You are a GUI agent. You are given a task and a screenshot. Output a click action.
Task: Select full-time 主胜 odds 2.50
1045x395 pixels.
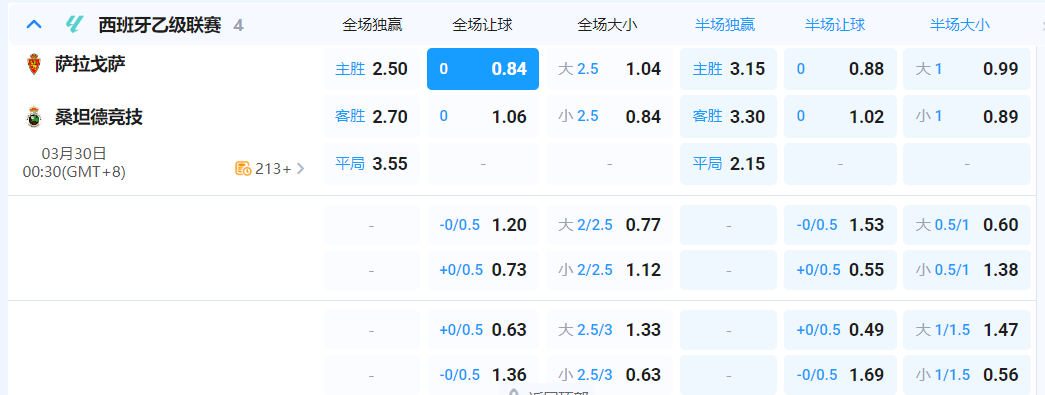372,69
